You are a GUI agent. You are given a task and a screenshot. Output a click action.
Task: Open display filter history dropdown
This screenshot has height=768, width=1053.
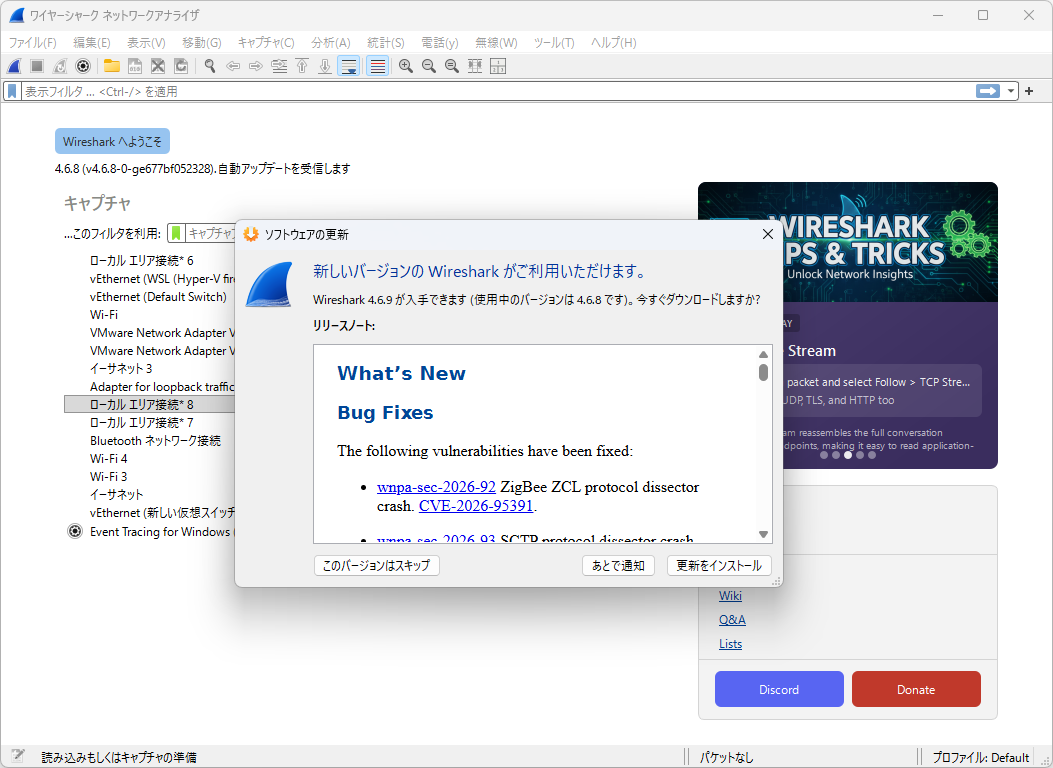coord(1011,91)
